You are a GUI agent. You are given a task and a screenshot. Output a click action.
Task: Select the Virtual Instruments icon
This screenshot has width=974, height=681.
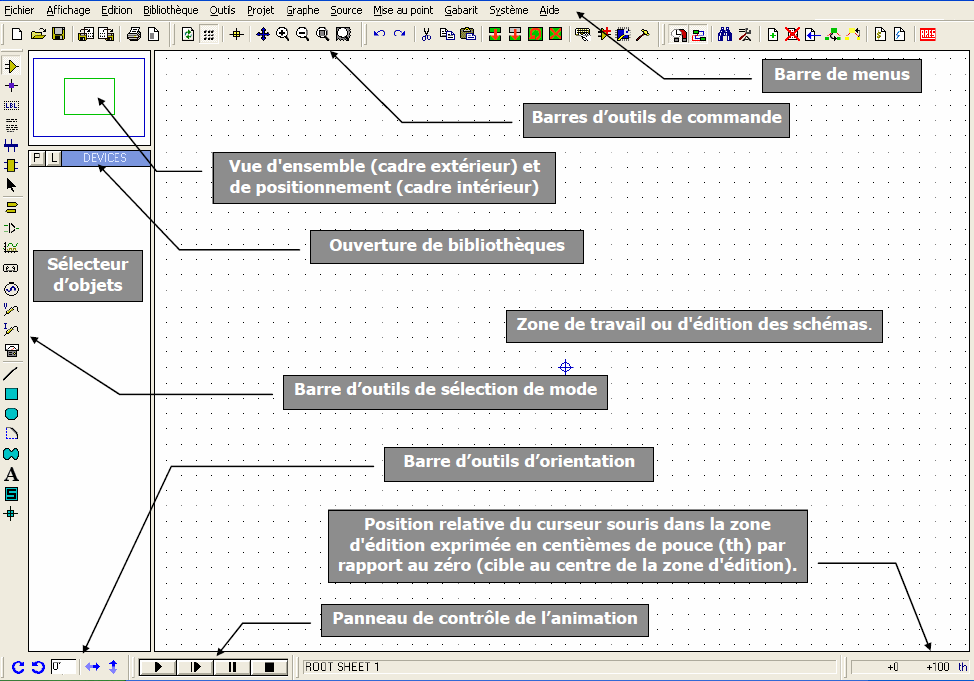11,350
